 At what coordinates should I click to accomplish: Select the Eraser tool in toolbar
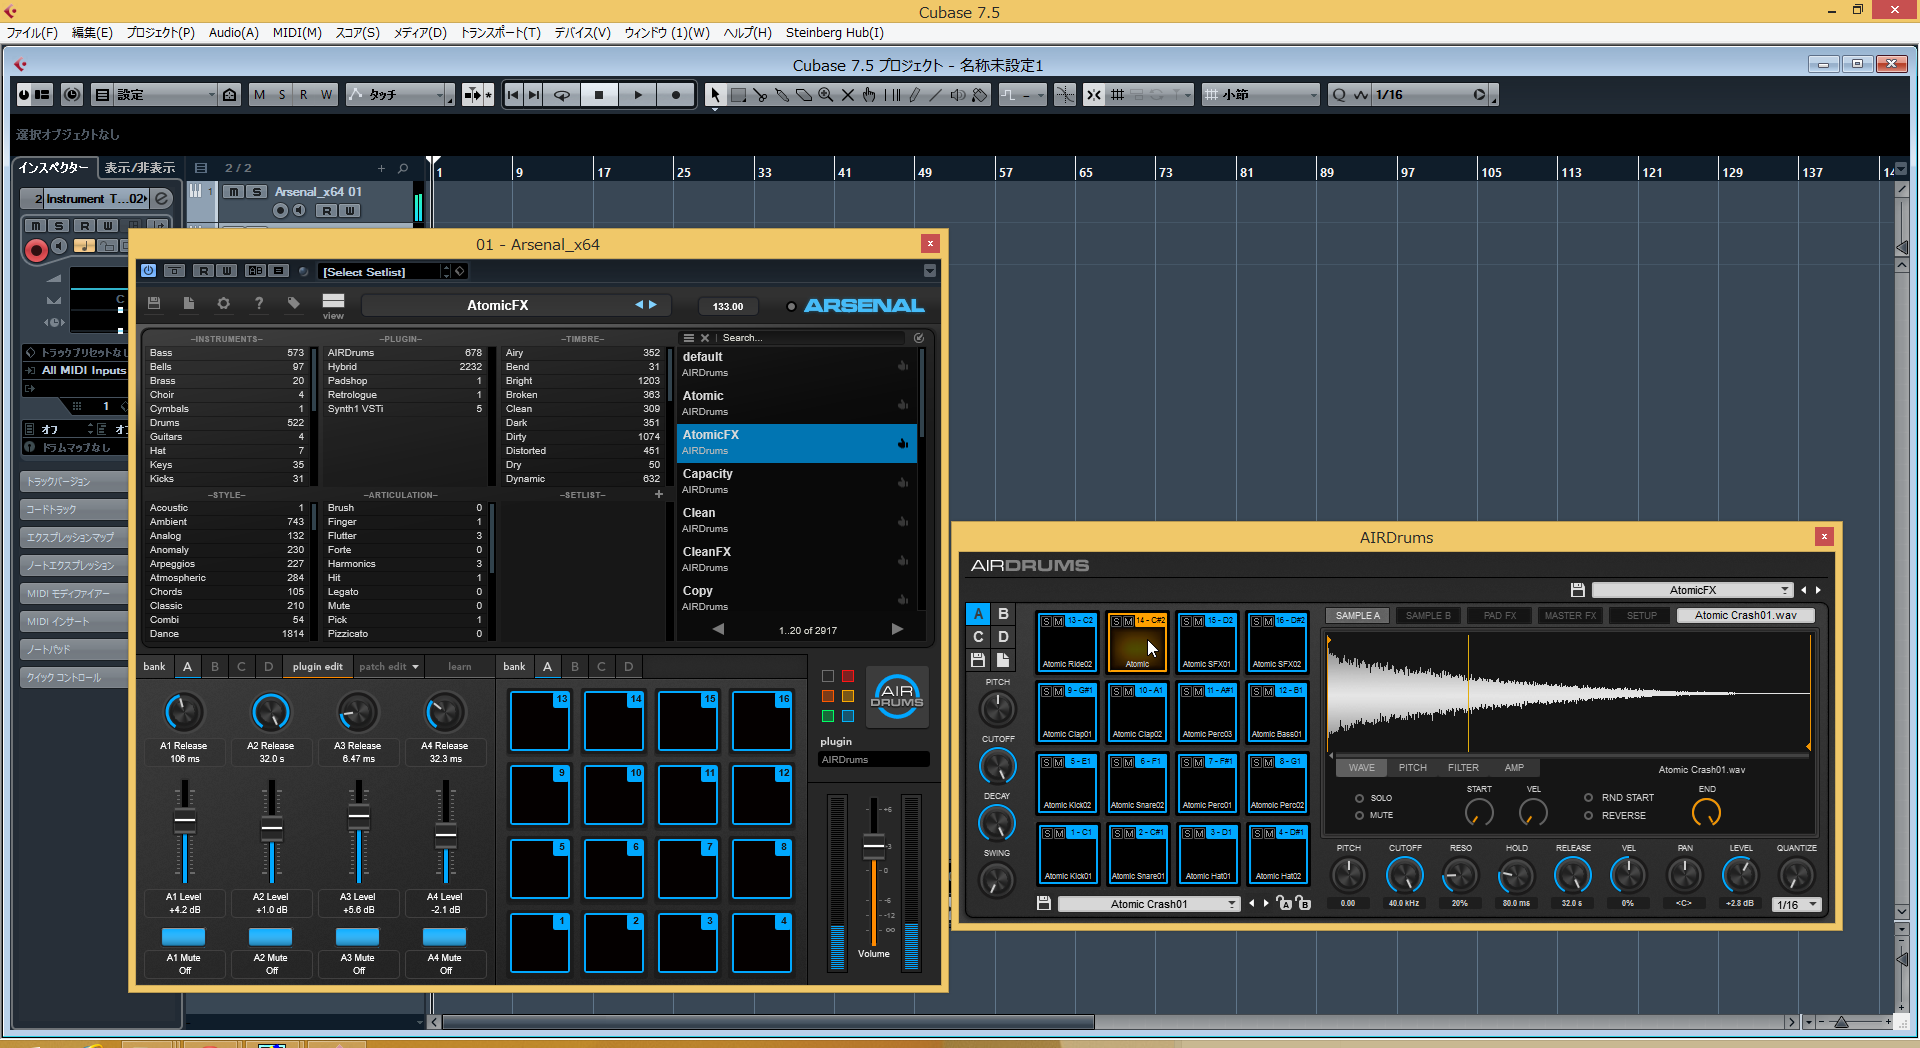[x=804, y=95]
